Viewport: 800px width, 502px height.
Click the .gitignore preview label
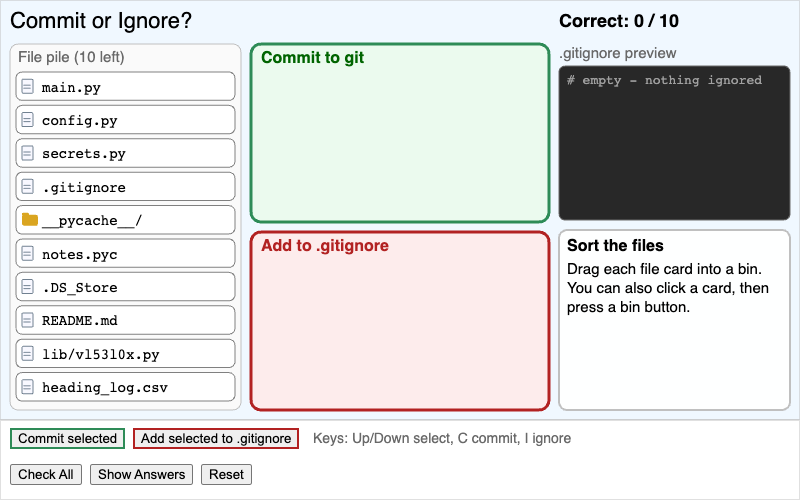click(x=618, y=53)
